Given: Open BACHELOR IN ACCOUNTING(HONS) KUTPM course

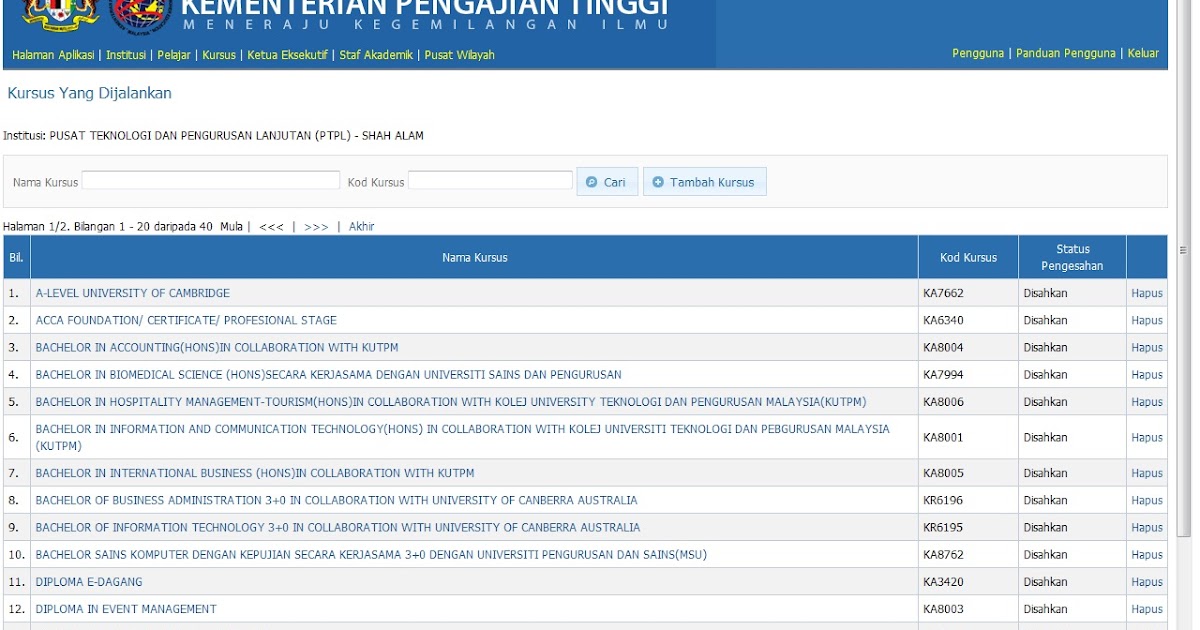Looking at the screenshot, I should [x=217, y=348].
